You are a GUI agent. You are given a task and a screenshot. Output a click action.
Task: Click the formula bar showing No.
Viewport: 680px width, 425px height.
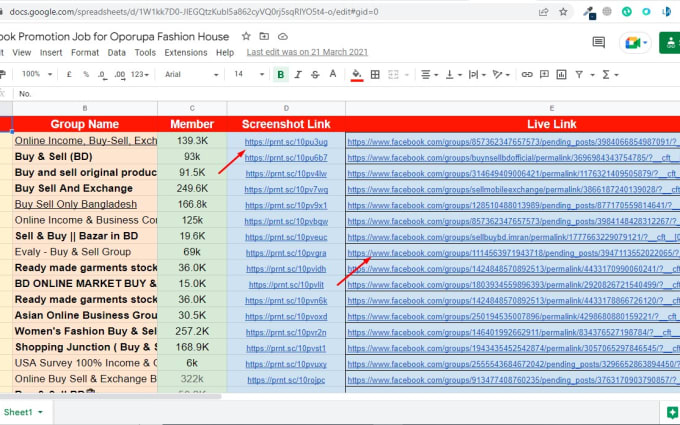coord(347,94)
